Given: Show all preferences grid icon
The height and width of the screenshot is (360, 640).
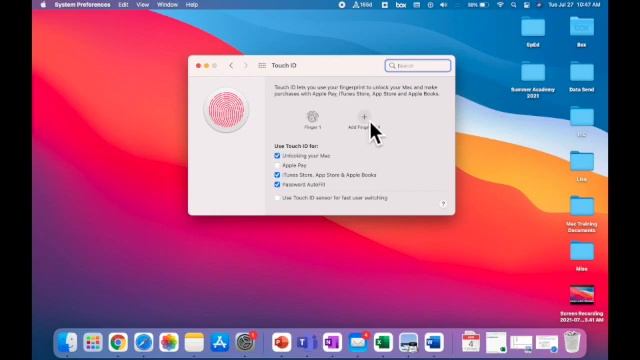Looking at the screenshot, I should [262, 66].
